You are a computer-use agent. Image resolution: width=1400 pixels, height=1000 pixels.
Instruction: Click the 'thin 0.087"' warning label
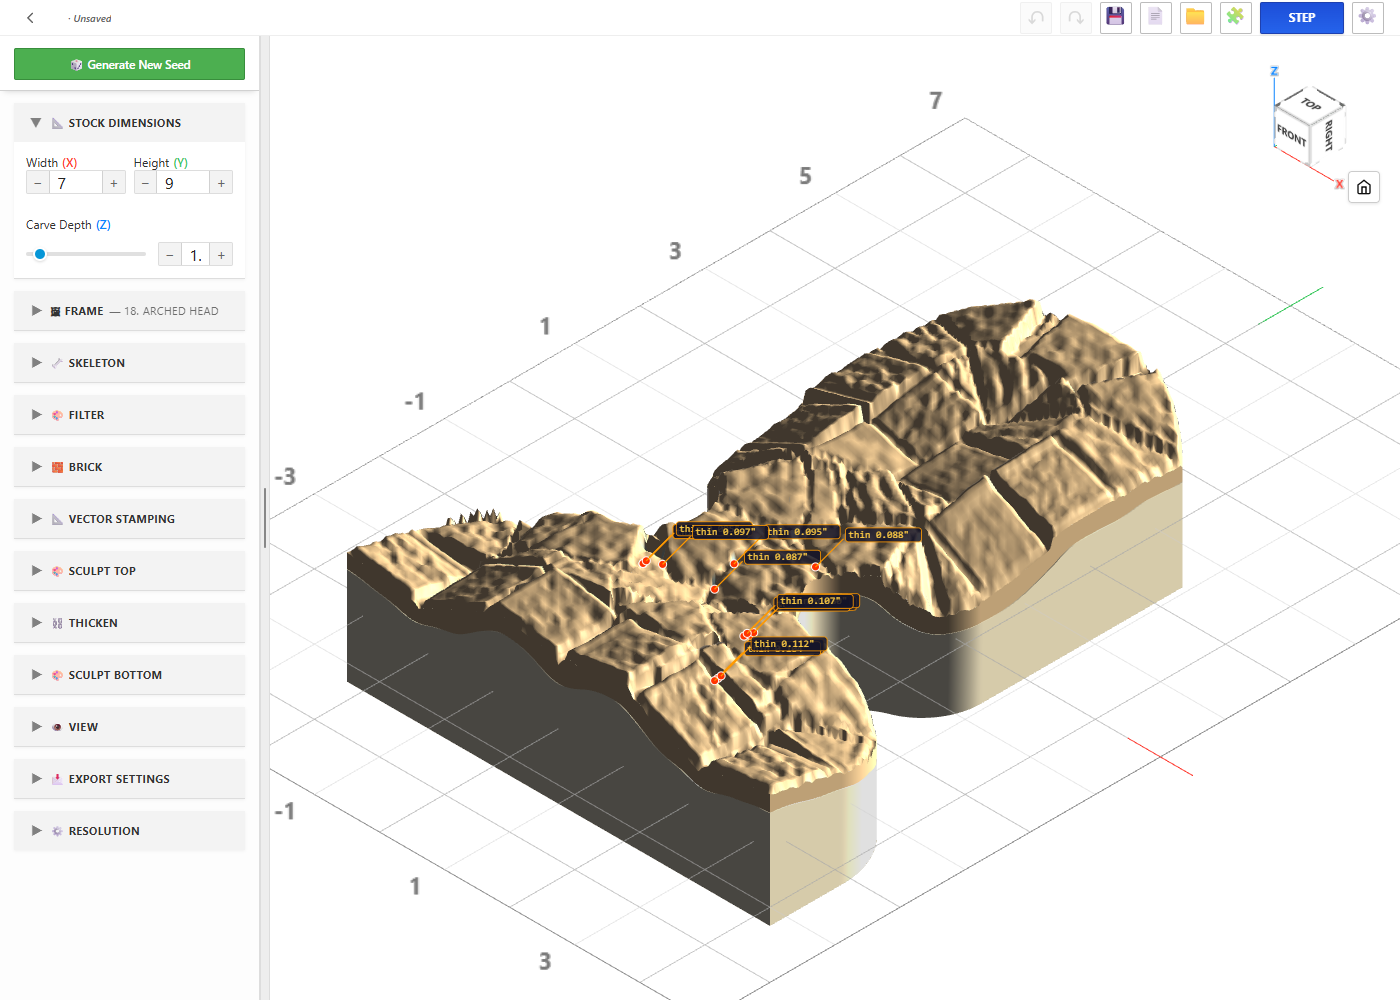[782, 557]
